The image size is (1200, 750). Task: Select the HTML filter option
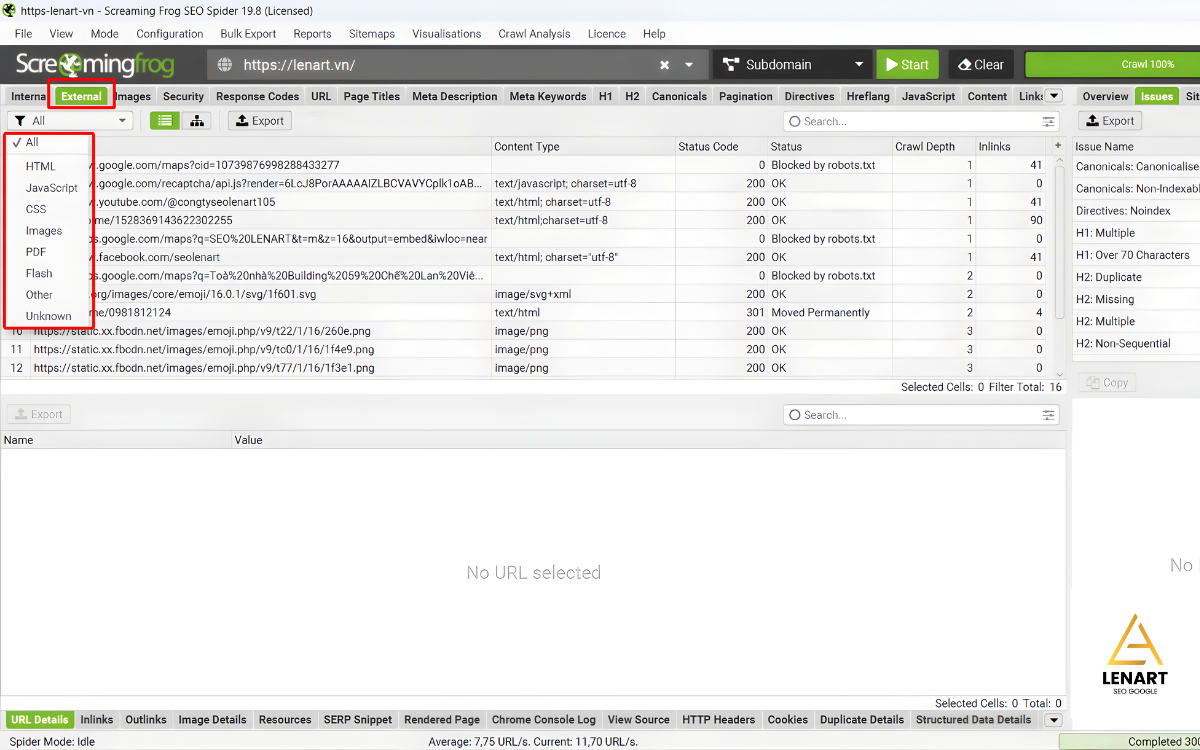pyautogui.click(x=40, y=166)
